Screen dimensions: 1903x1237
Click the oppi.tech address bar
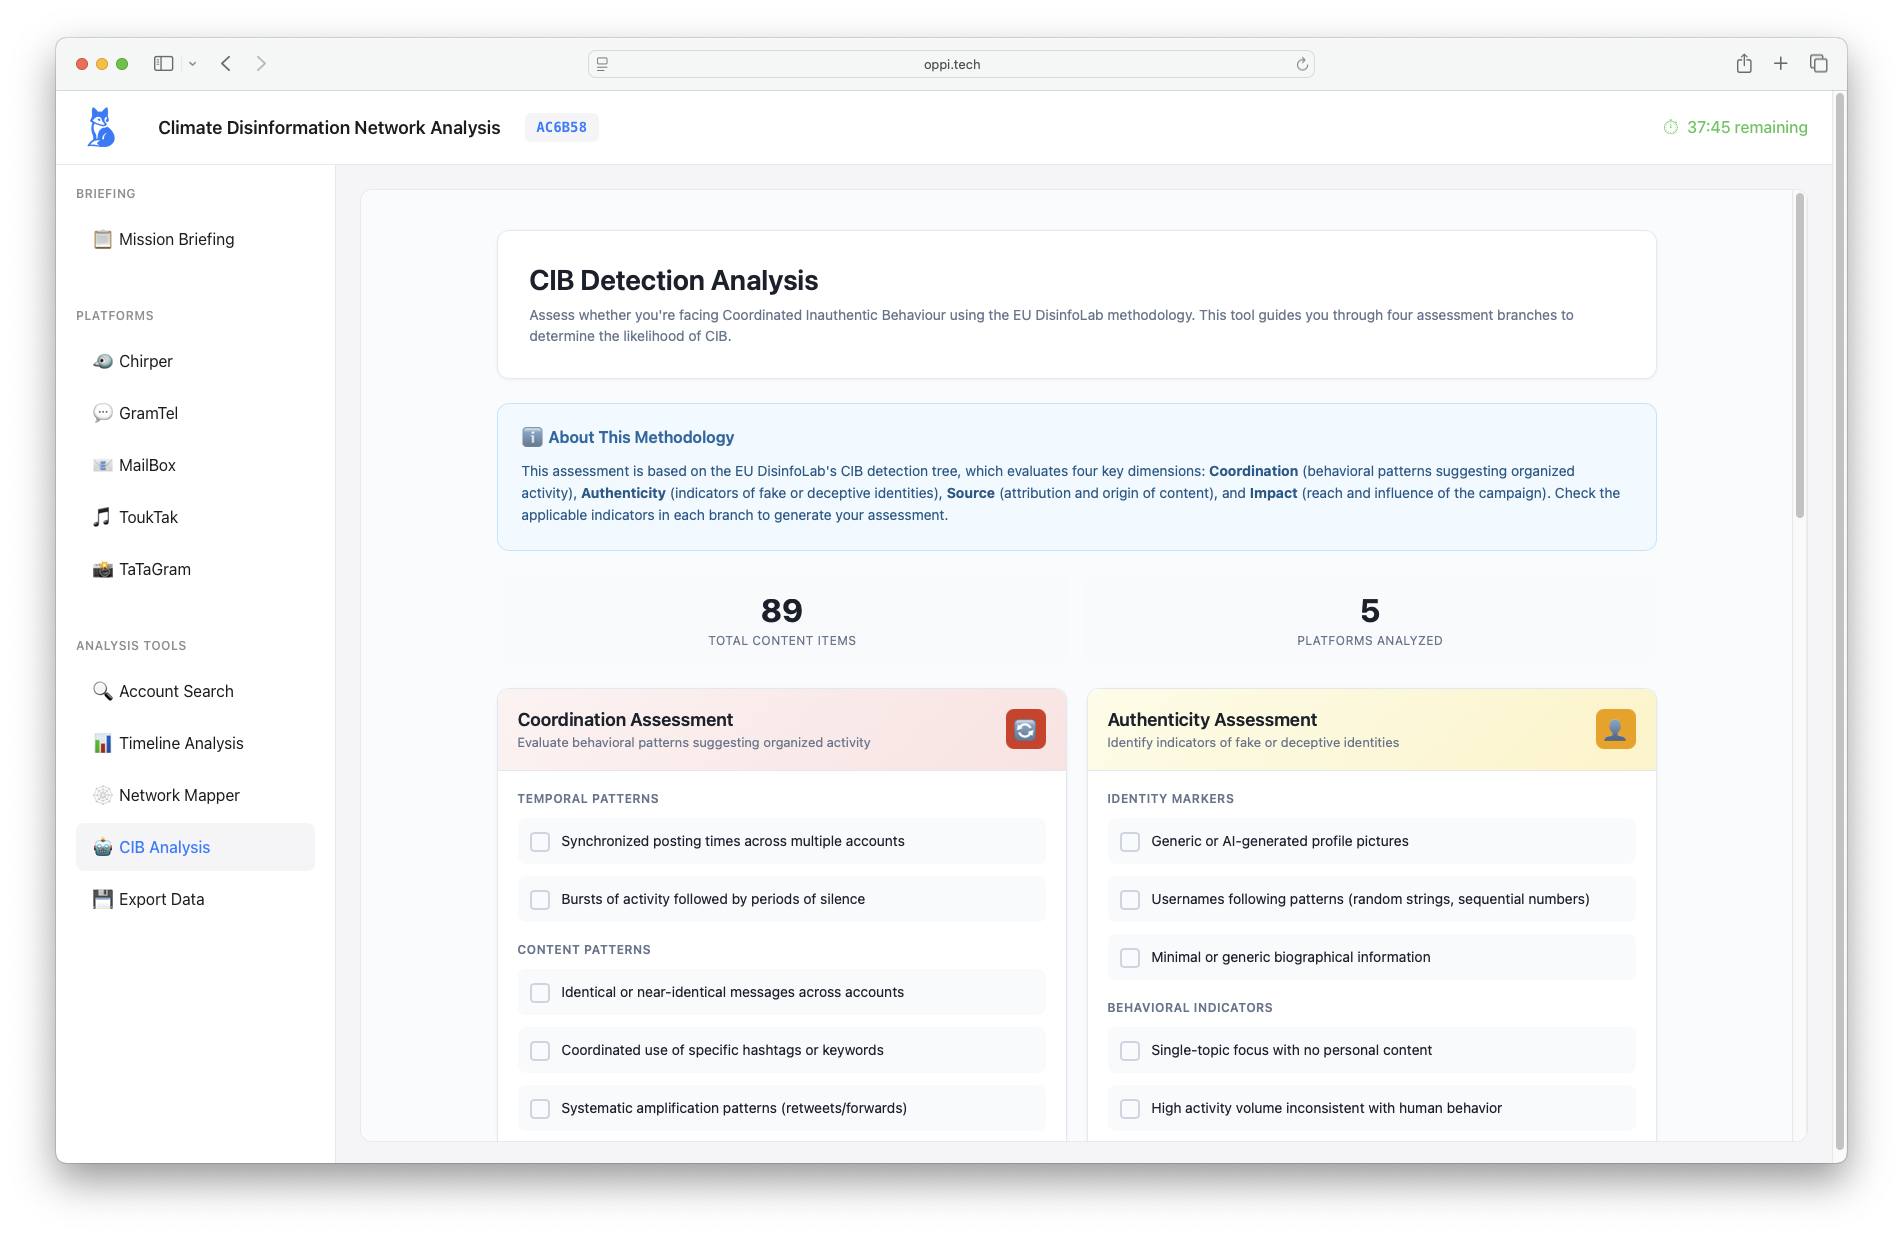point(951,64)
